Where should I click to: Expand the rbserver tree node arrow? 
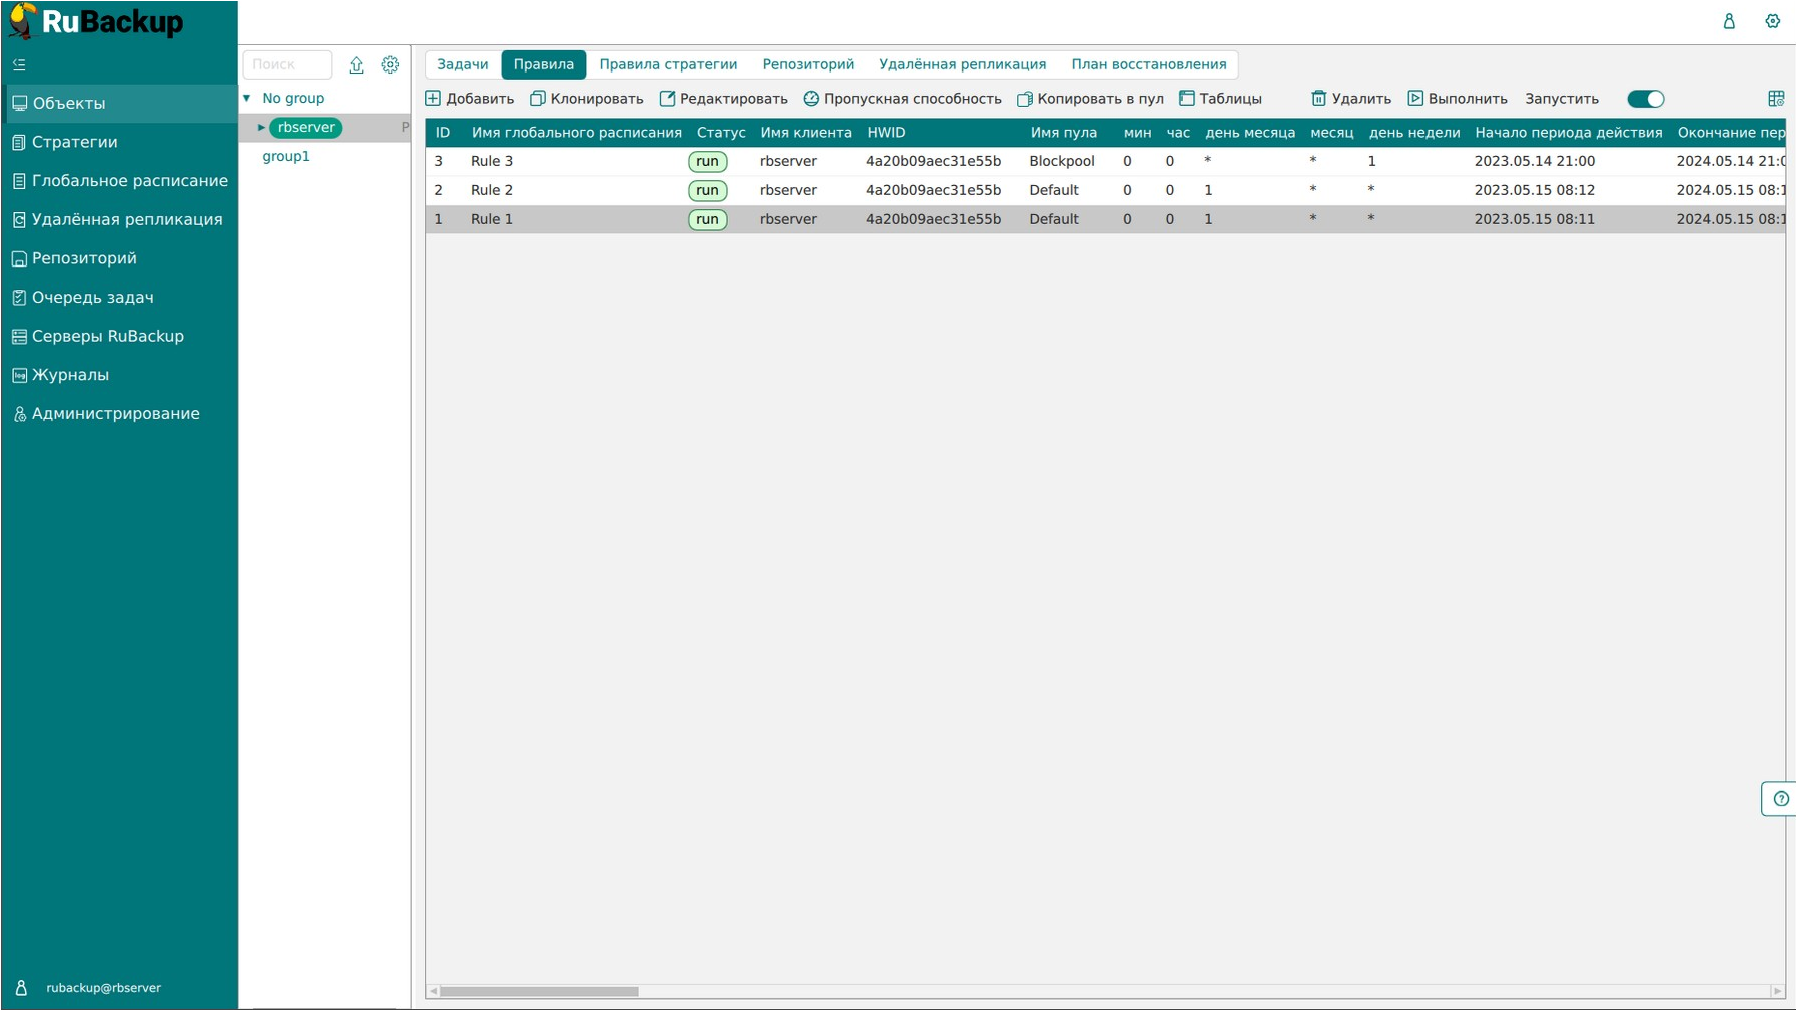(x=261, y=128)
